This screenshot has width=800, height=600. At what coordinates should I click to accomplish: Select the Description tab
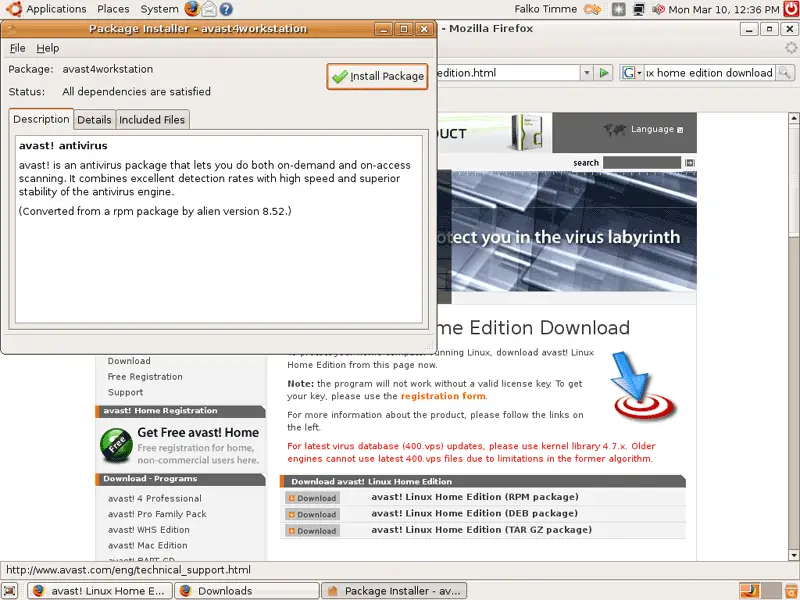coord(41,119)
